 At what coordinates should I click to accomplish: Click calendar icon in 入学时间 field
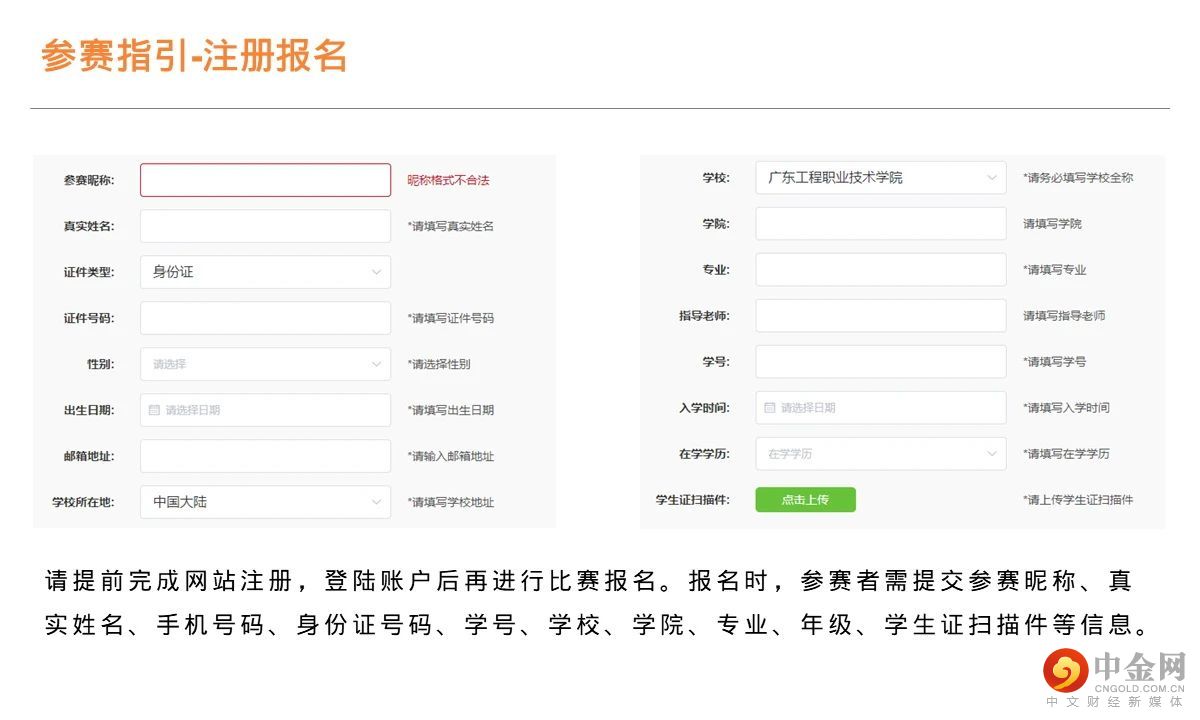coord(769,408)
